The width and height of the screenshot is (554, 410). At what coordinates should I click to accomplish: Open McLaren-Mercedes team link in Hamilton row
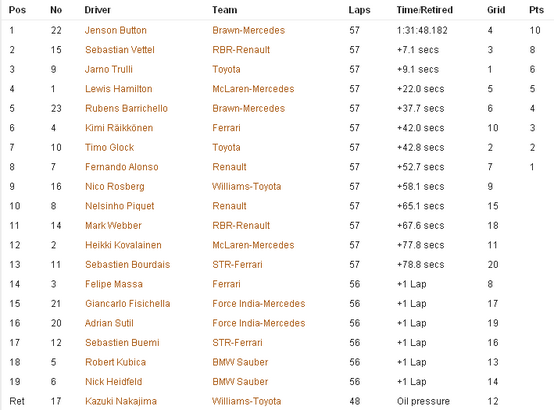pos(253,89)
